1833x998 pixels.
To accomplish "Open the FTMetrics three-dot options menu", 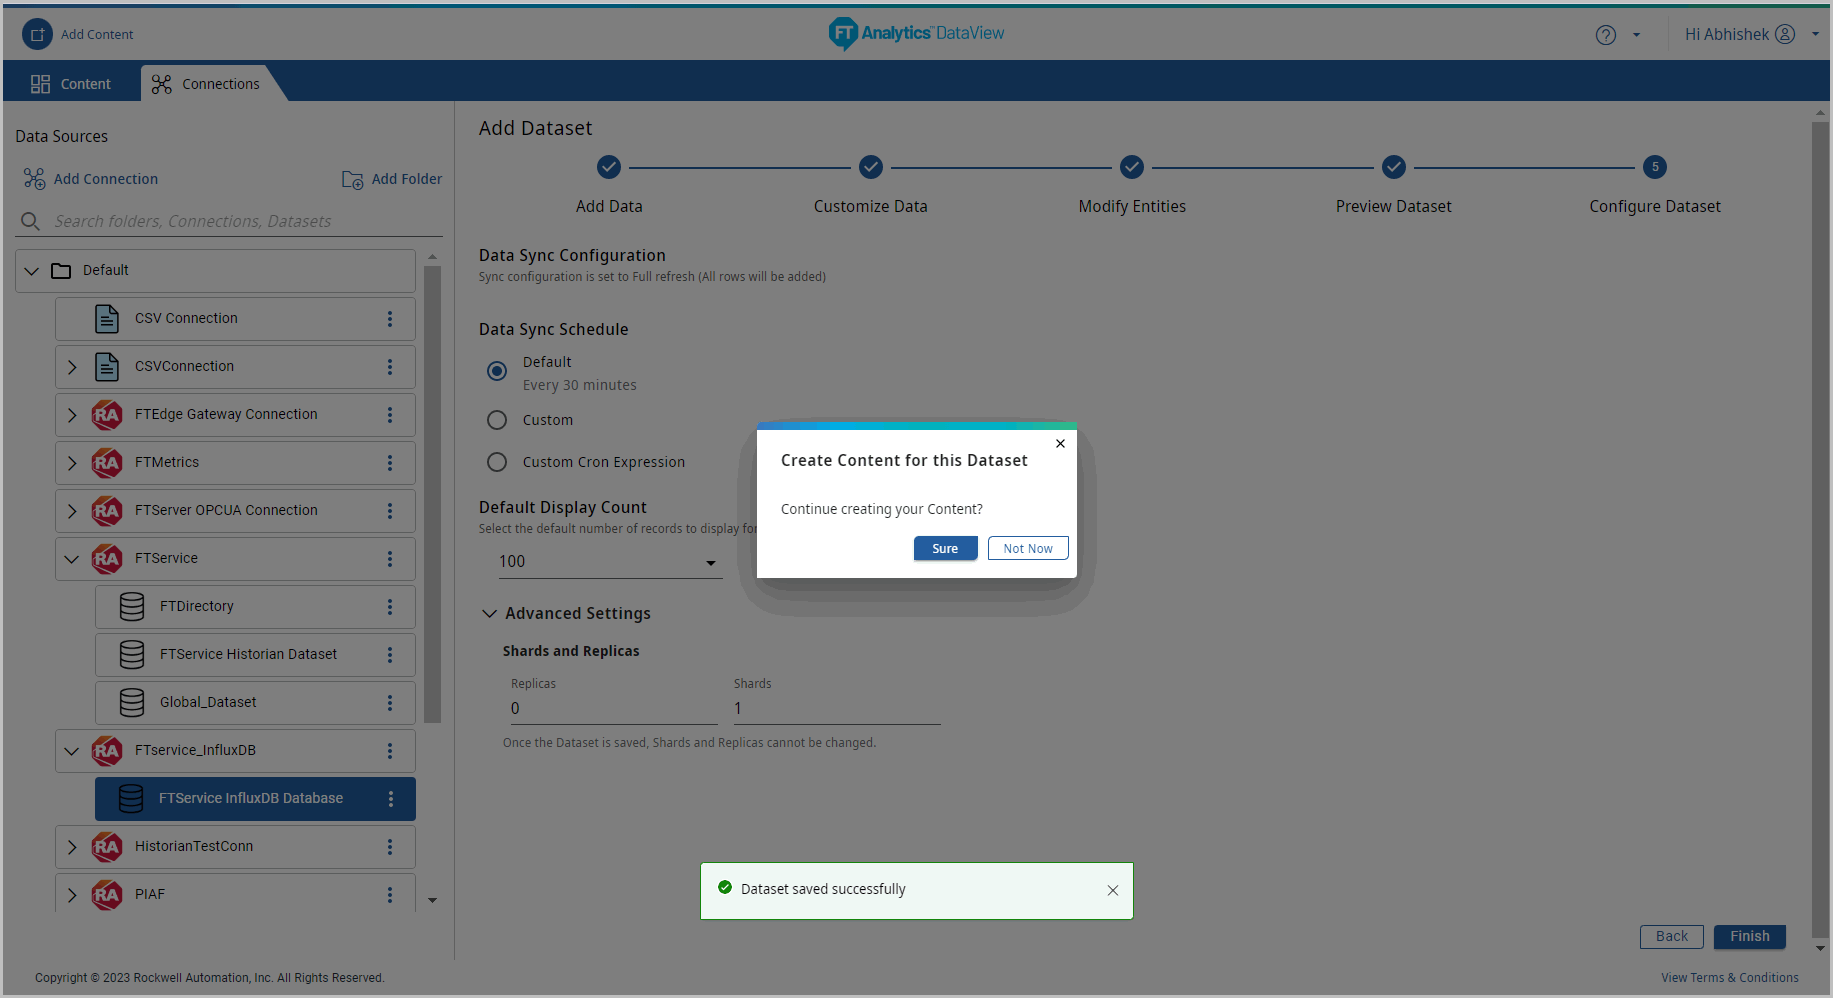I will (390, 463).
